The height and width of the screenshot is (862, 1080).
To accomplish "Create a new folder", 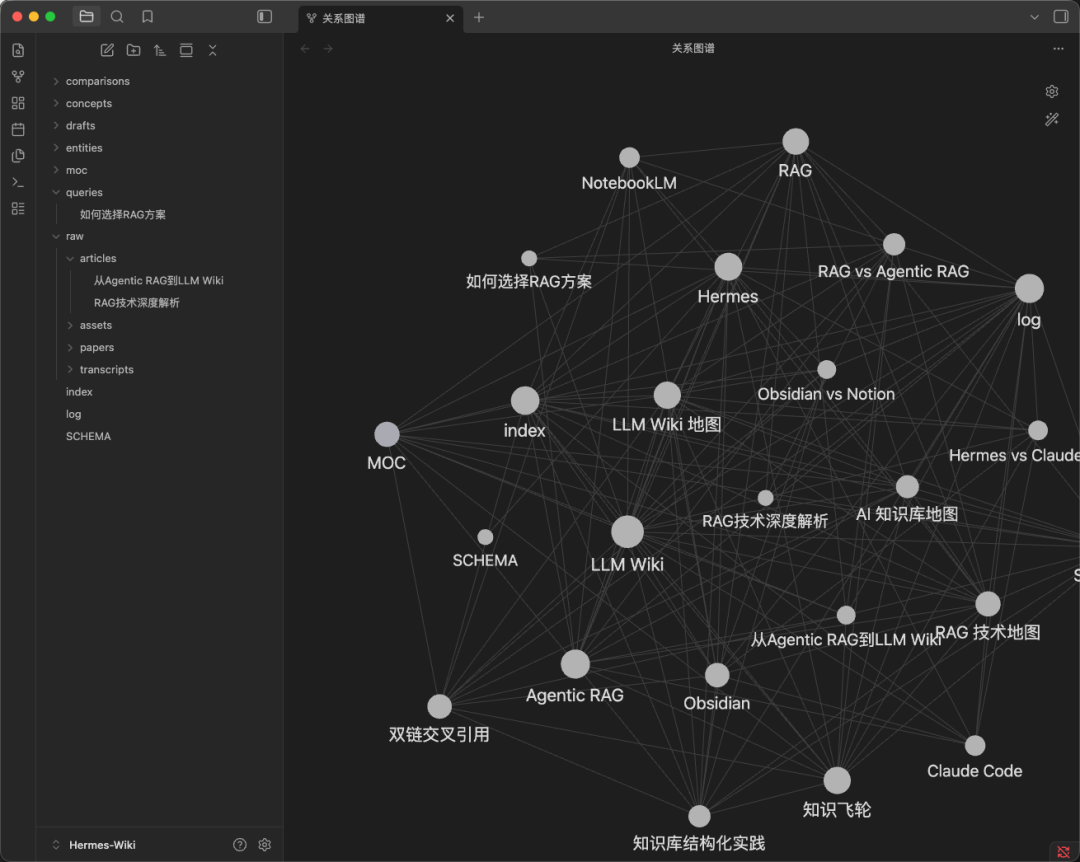I will [134, 50].
